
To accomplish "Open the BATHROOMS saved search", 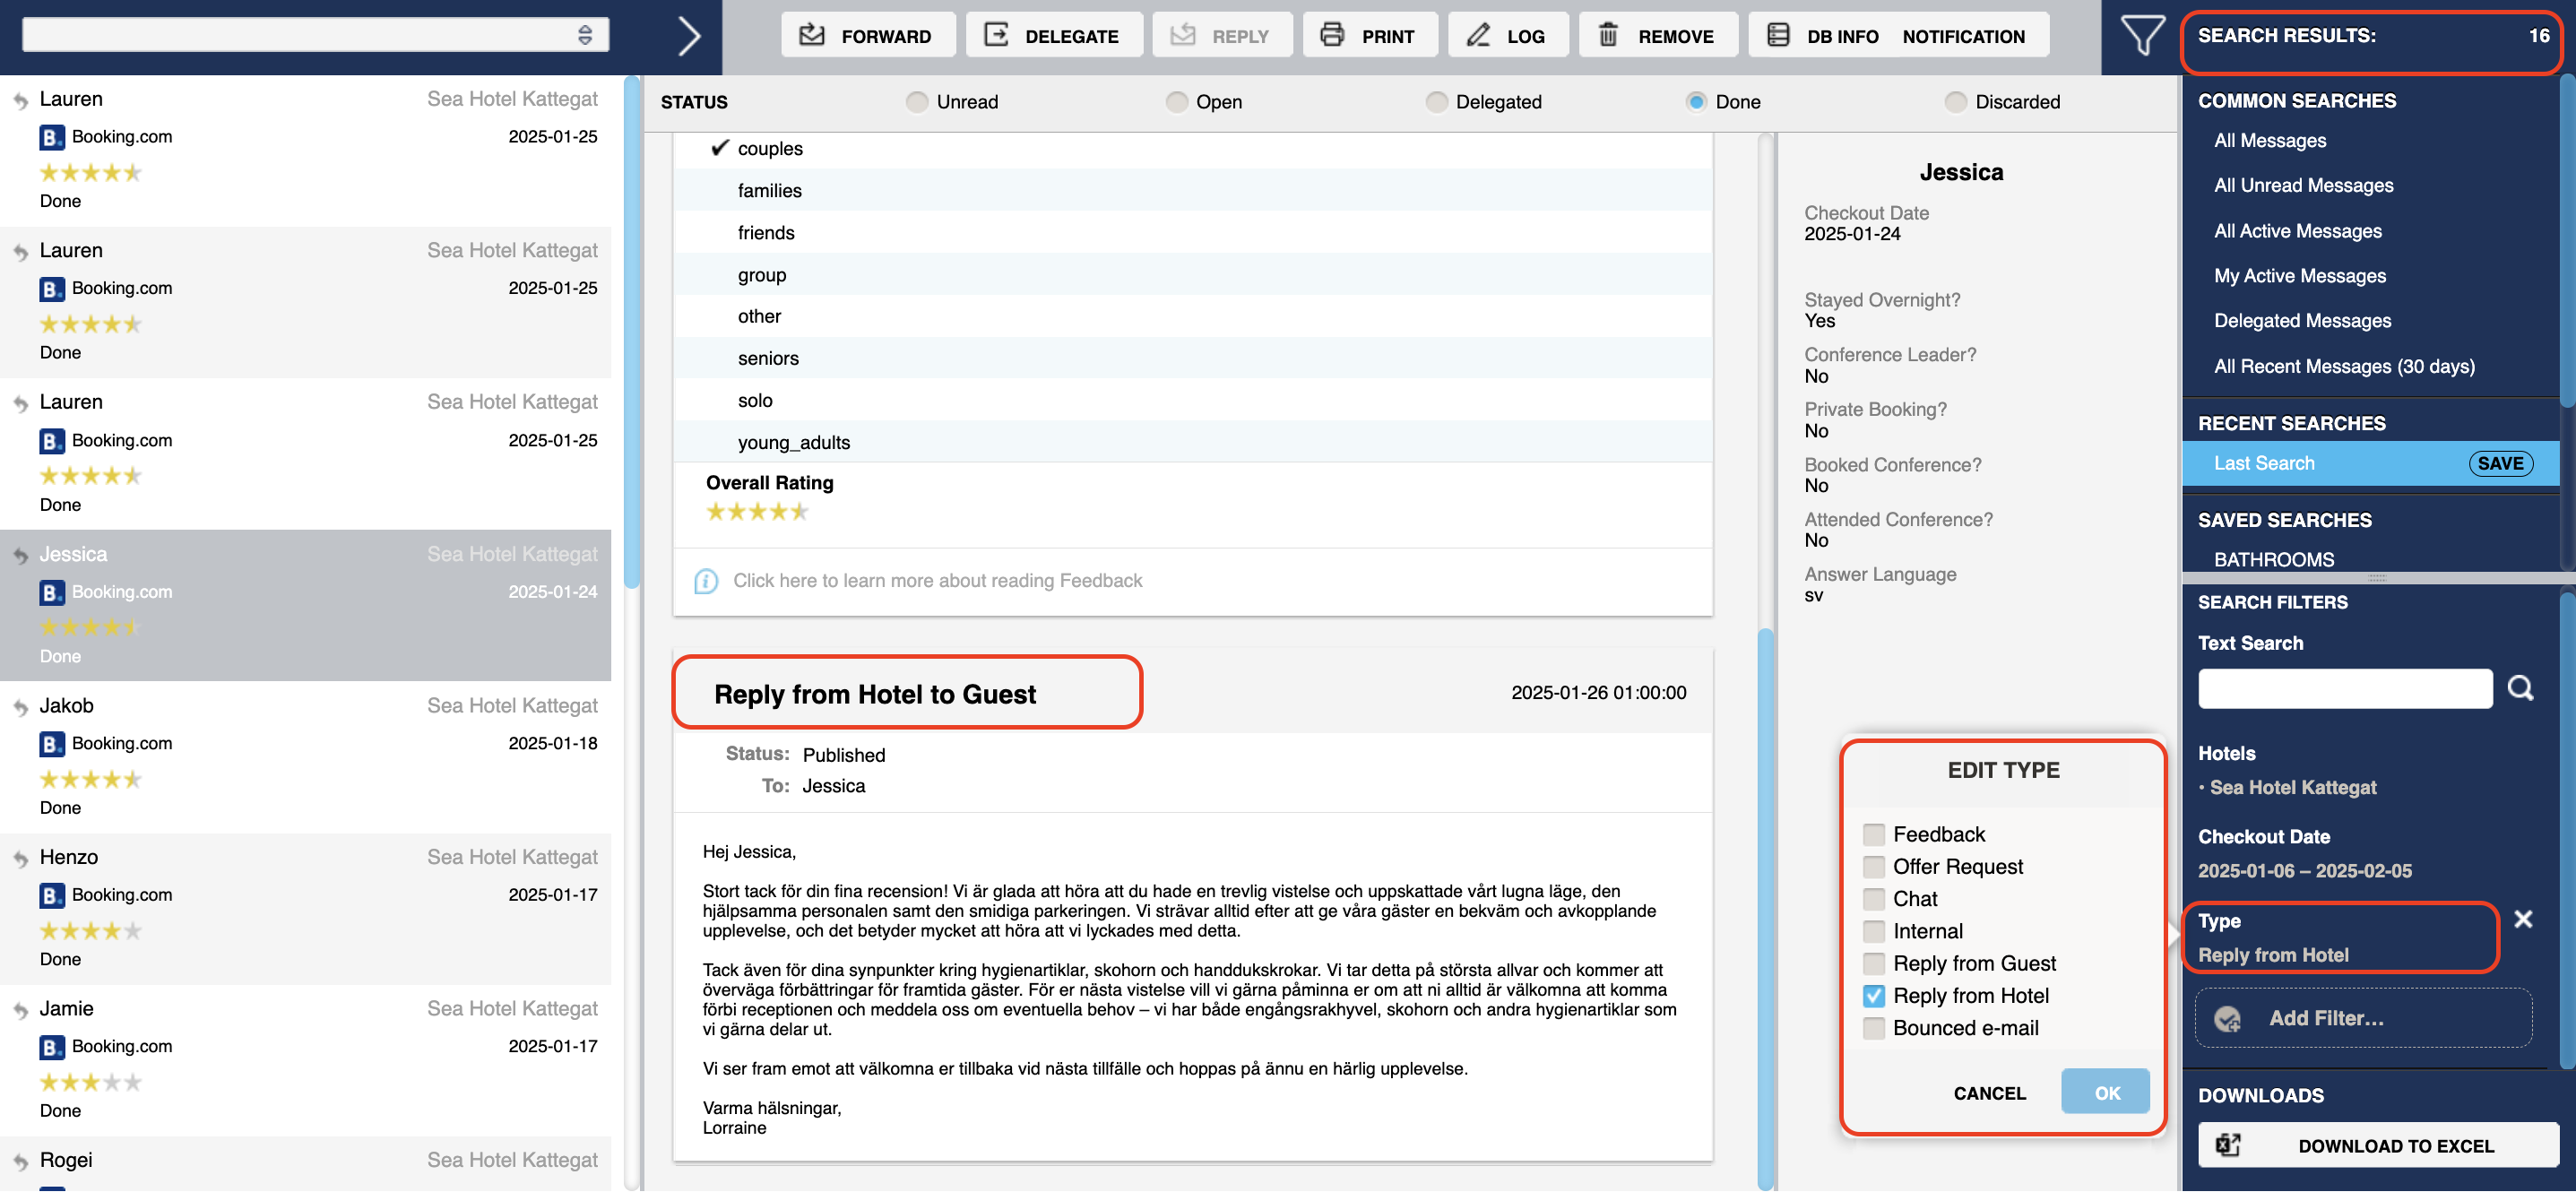I will [x=2274, y=560].
